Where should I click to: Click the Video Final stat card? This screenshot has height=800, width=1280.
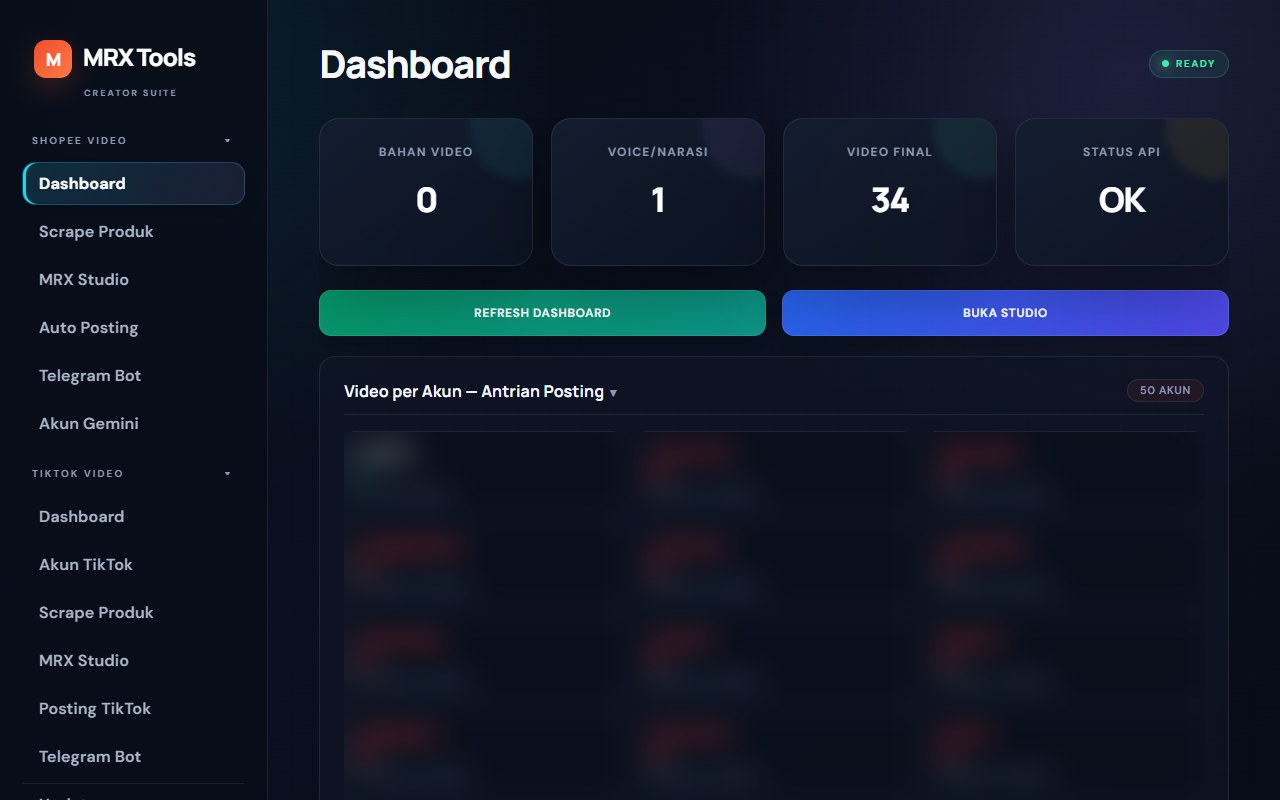(890, 192)
